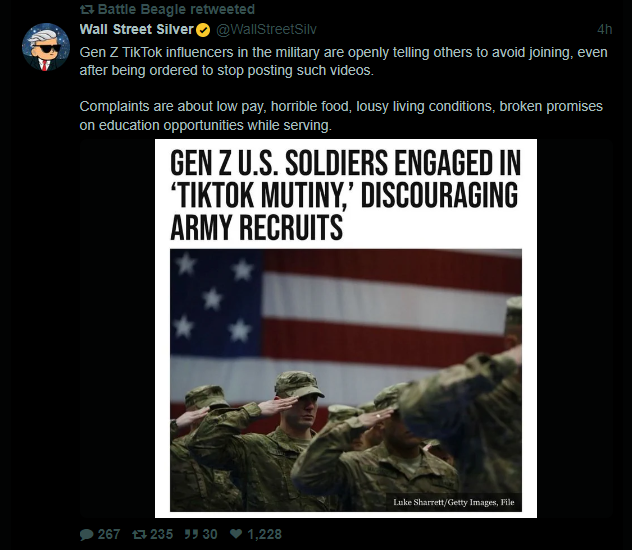Click the 30 quotes count
This screenshot has height=550, width=632.
[210, 535]
